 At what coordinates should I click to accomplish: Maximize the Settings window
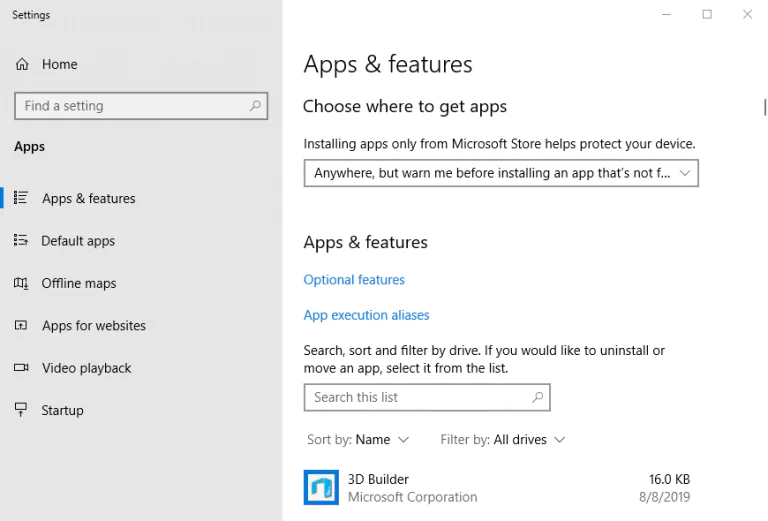pos(707,14)
